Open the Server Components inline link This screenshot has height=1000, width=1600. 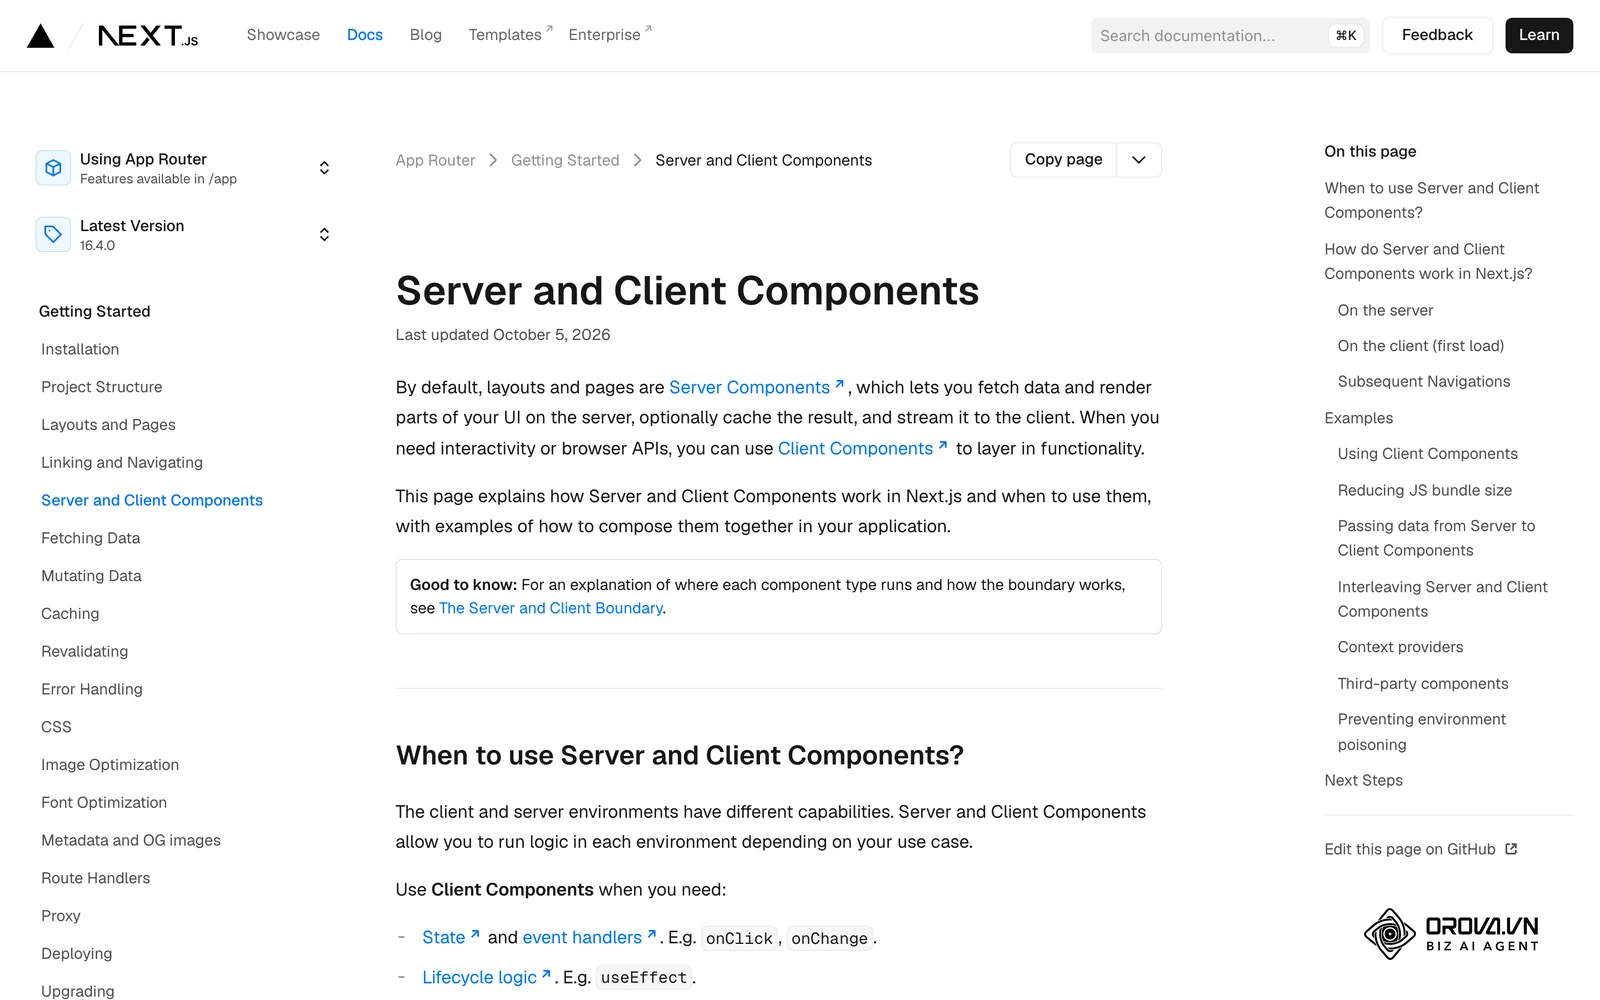pos(757,387)
